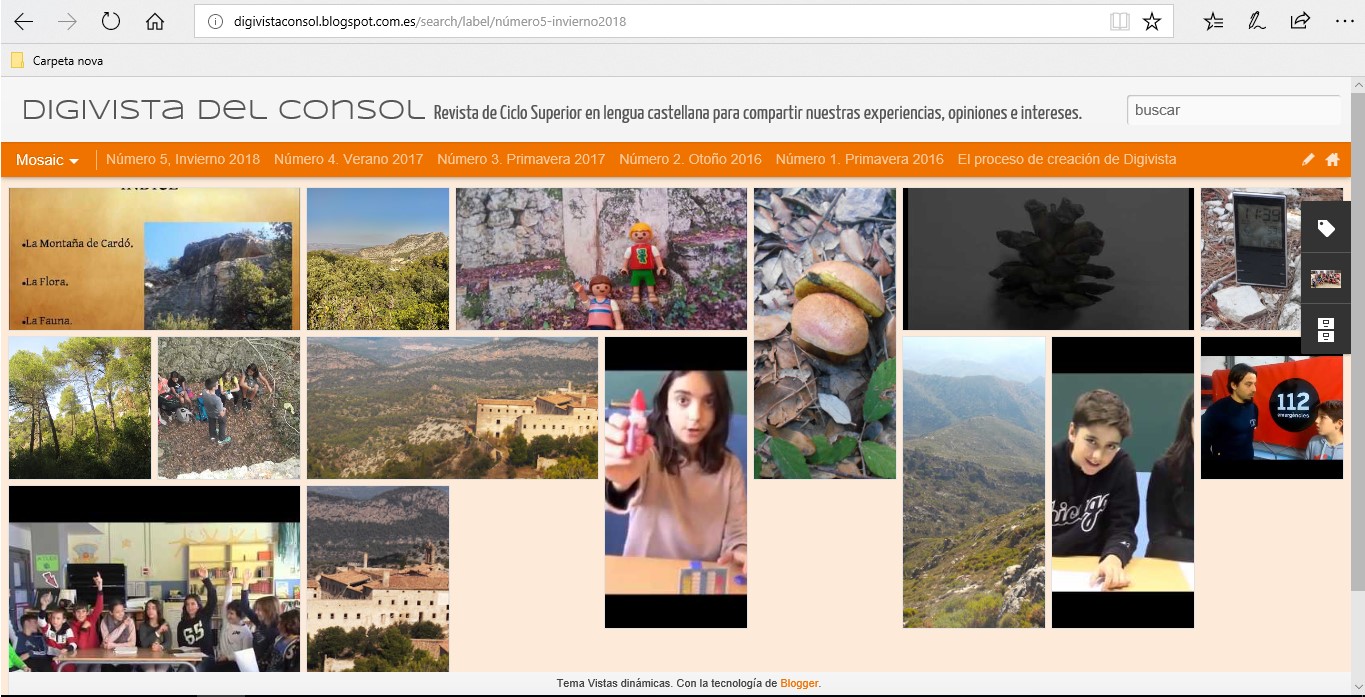This screenshot has height=697, width=1365.
Task: Open browser settings and more menu
Action: point(1344,21)
